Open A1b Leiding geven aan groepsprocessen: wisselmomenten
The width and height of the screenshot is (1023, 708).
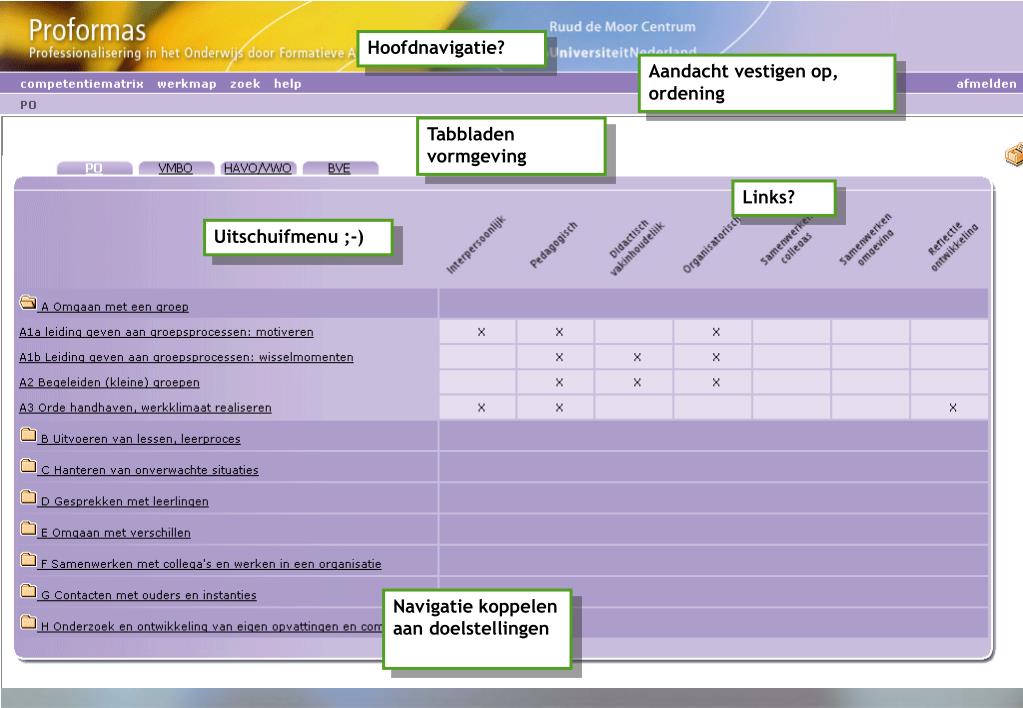(186, 358)
